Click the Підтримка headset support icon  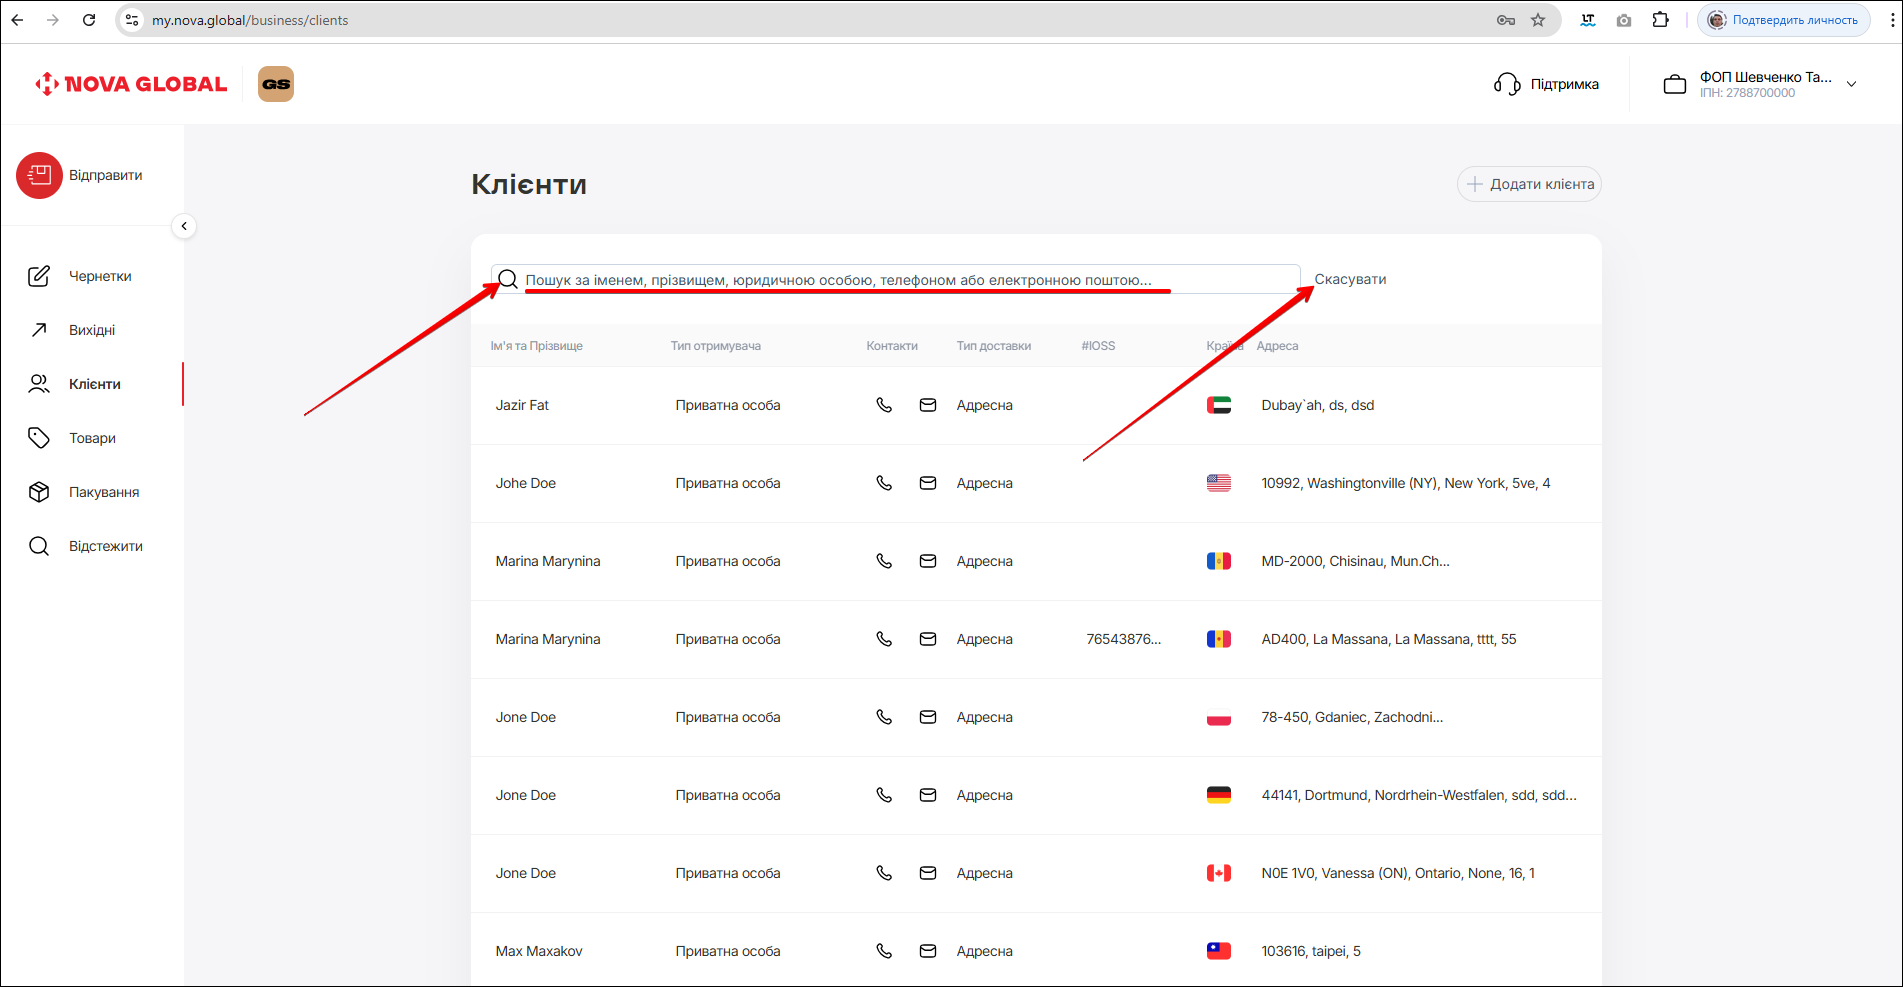pos(1507,84)
